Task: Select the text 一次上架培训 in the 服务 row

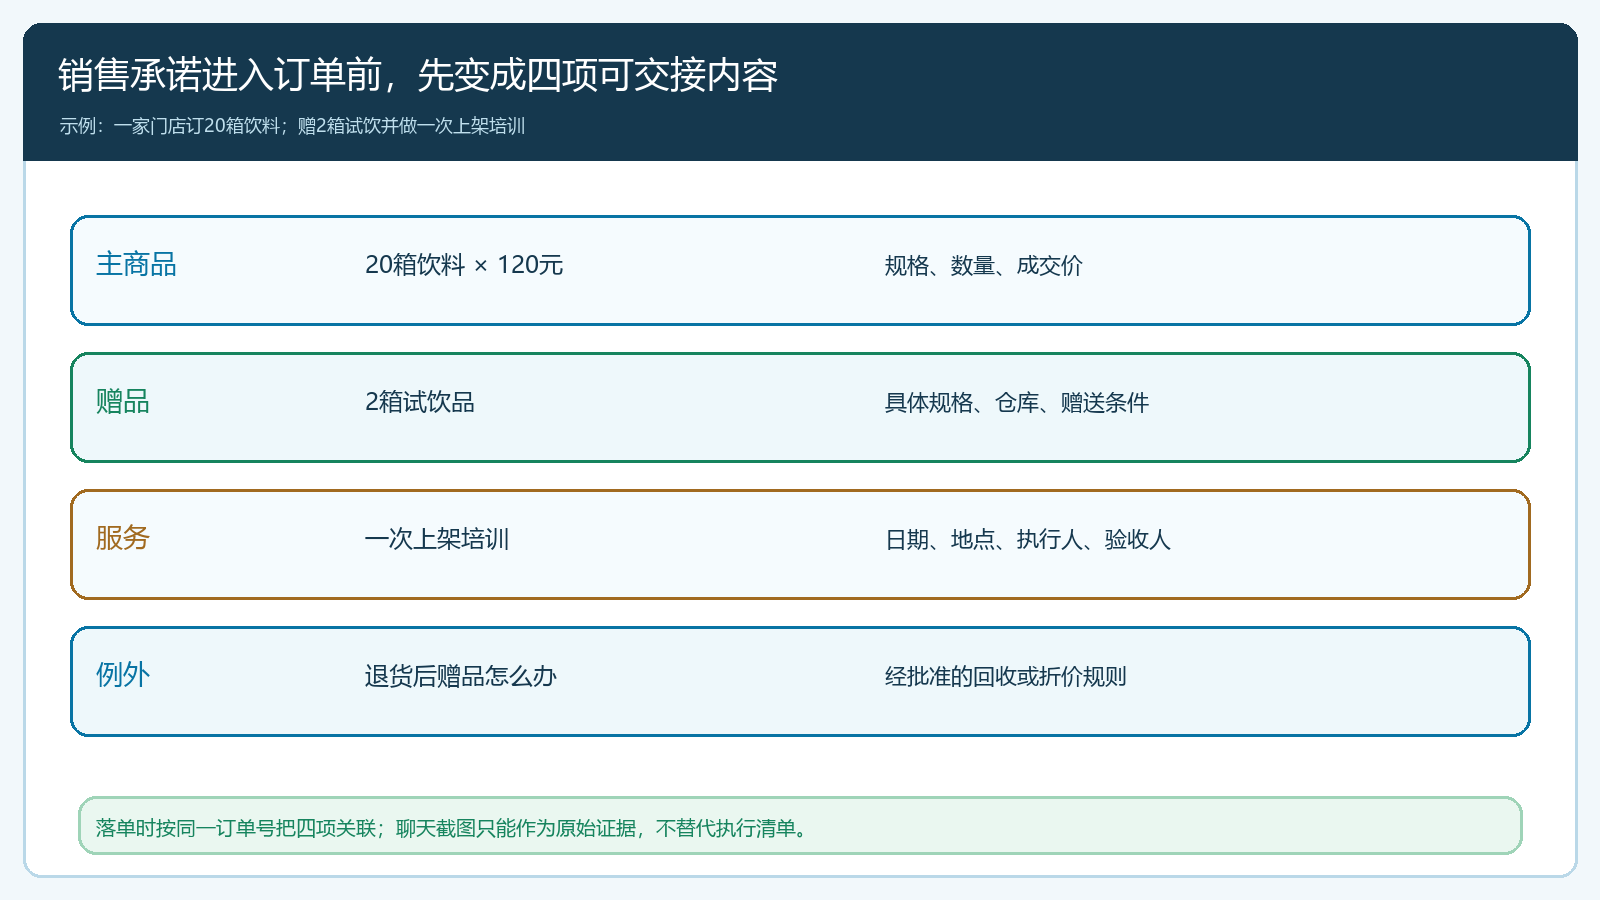Action: (437, 539)
